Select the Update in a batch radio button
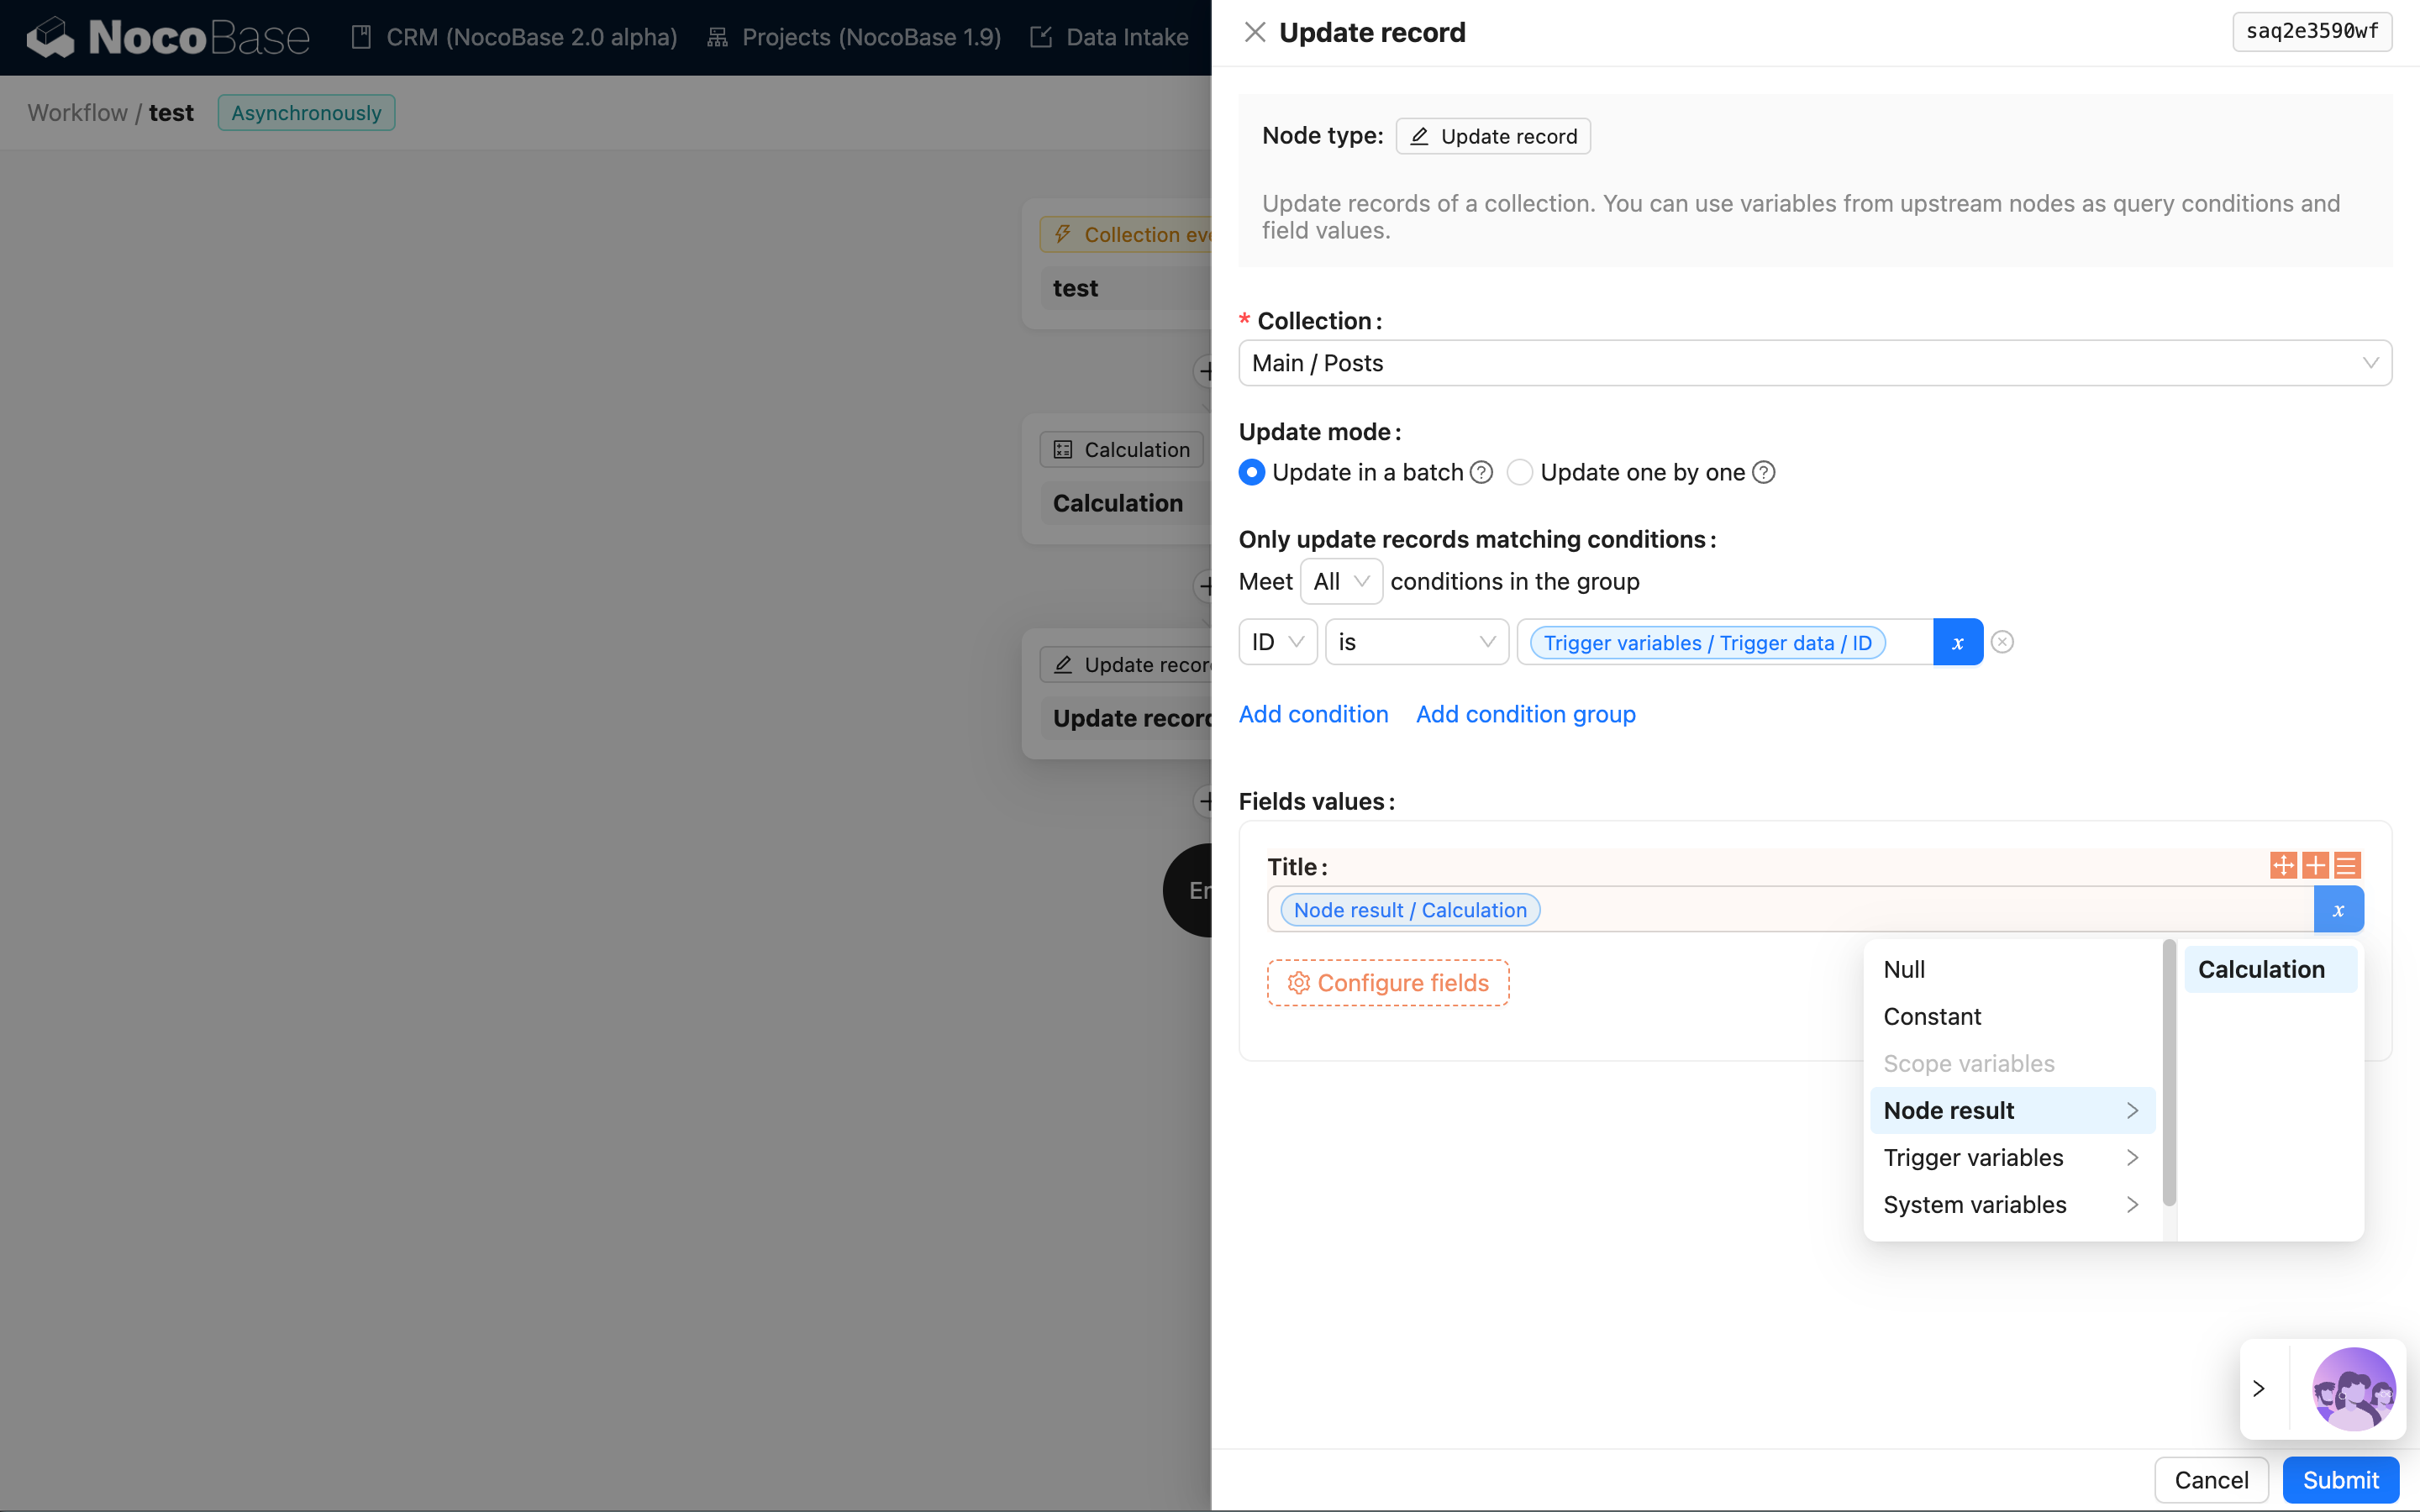The height and width of the screenshot is (1512, 2420). 1251,471
